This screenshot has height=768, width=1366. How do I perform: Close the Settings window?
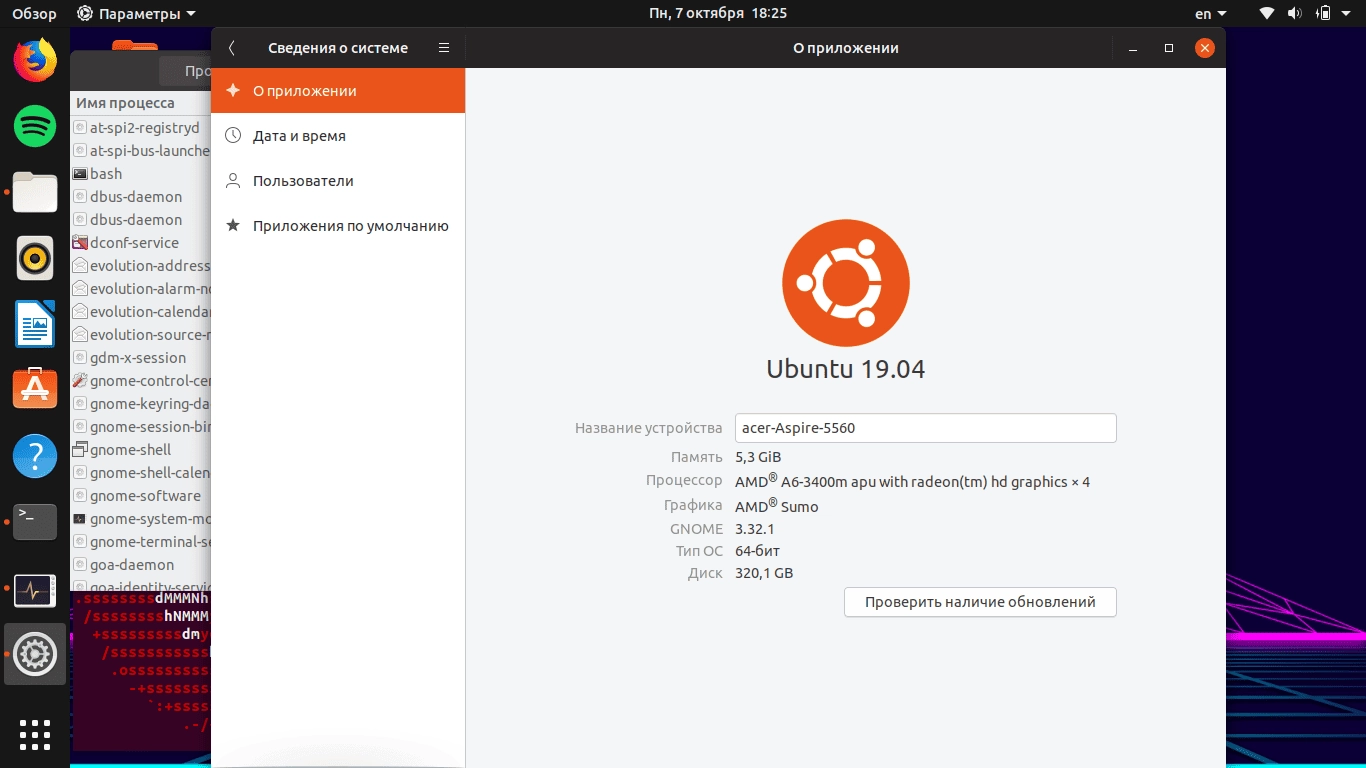click(x=1206, y=48)
